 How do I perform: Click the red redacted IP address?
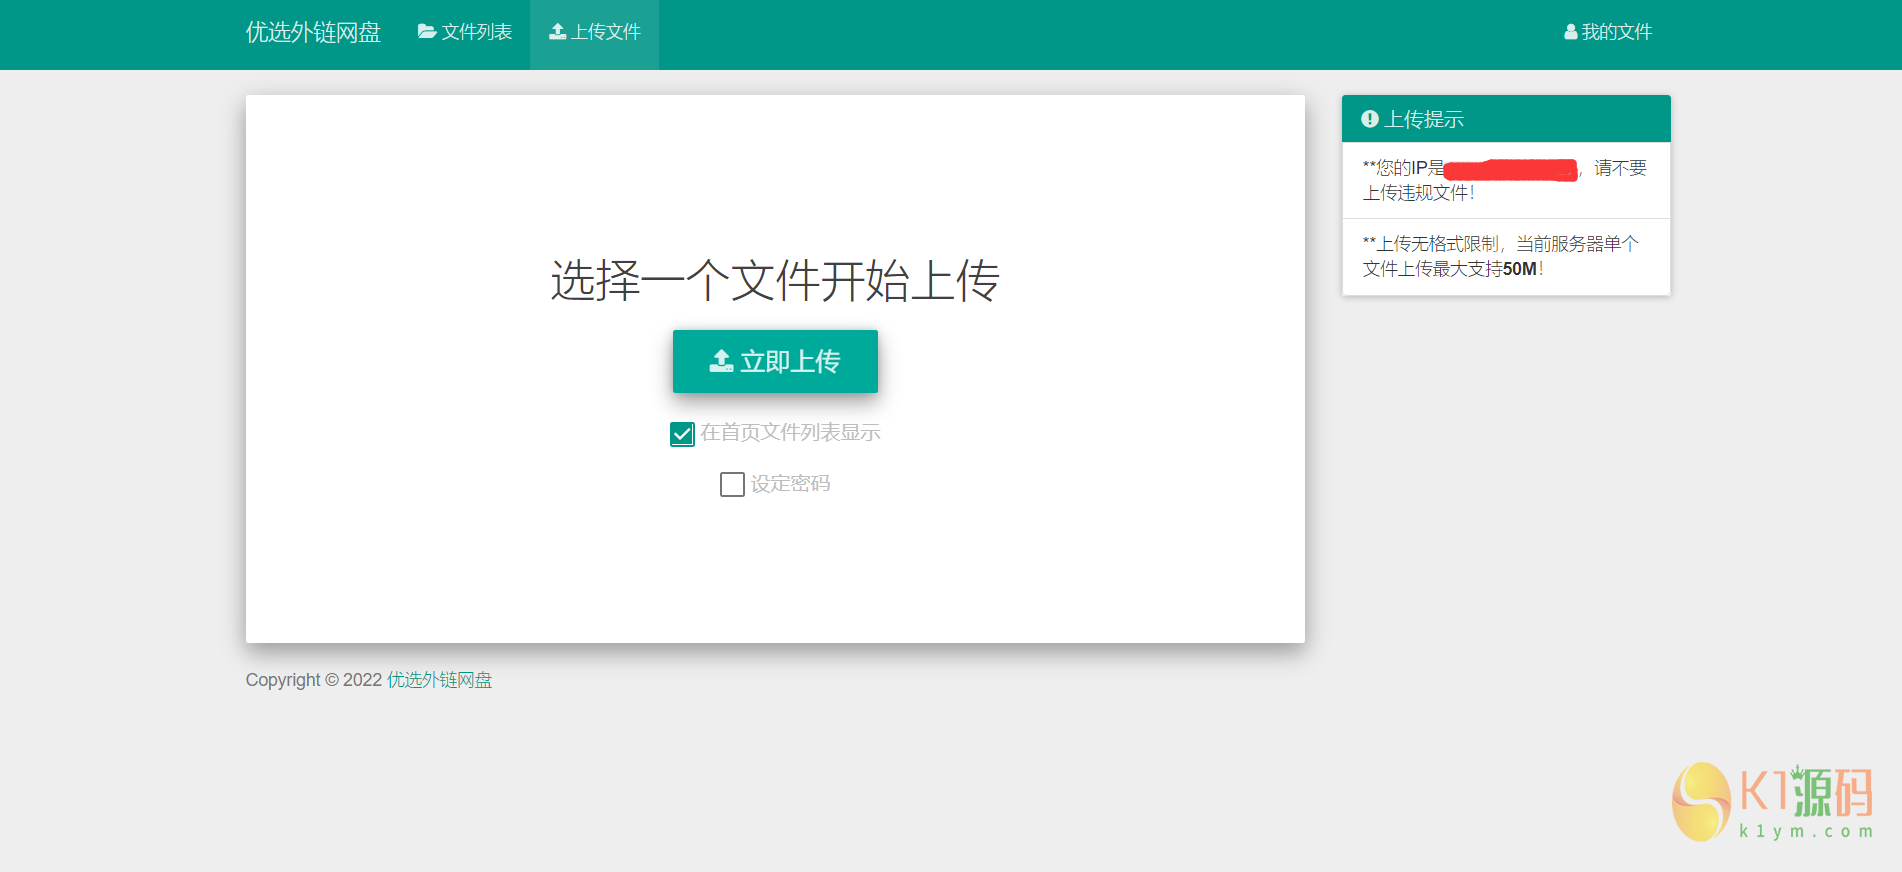(1511, 169)
